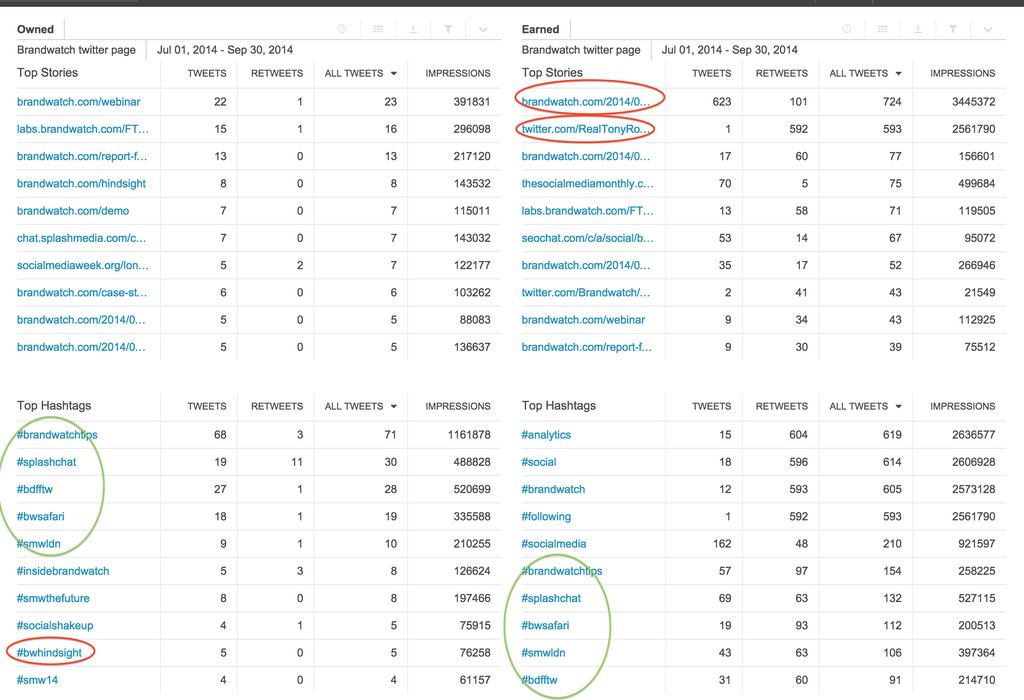Click the table view icon above Earned panel

(883, 29)
